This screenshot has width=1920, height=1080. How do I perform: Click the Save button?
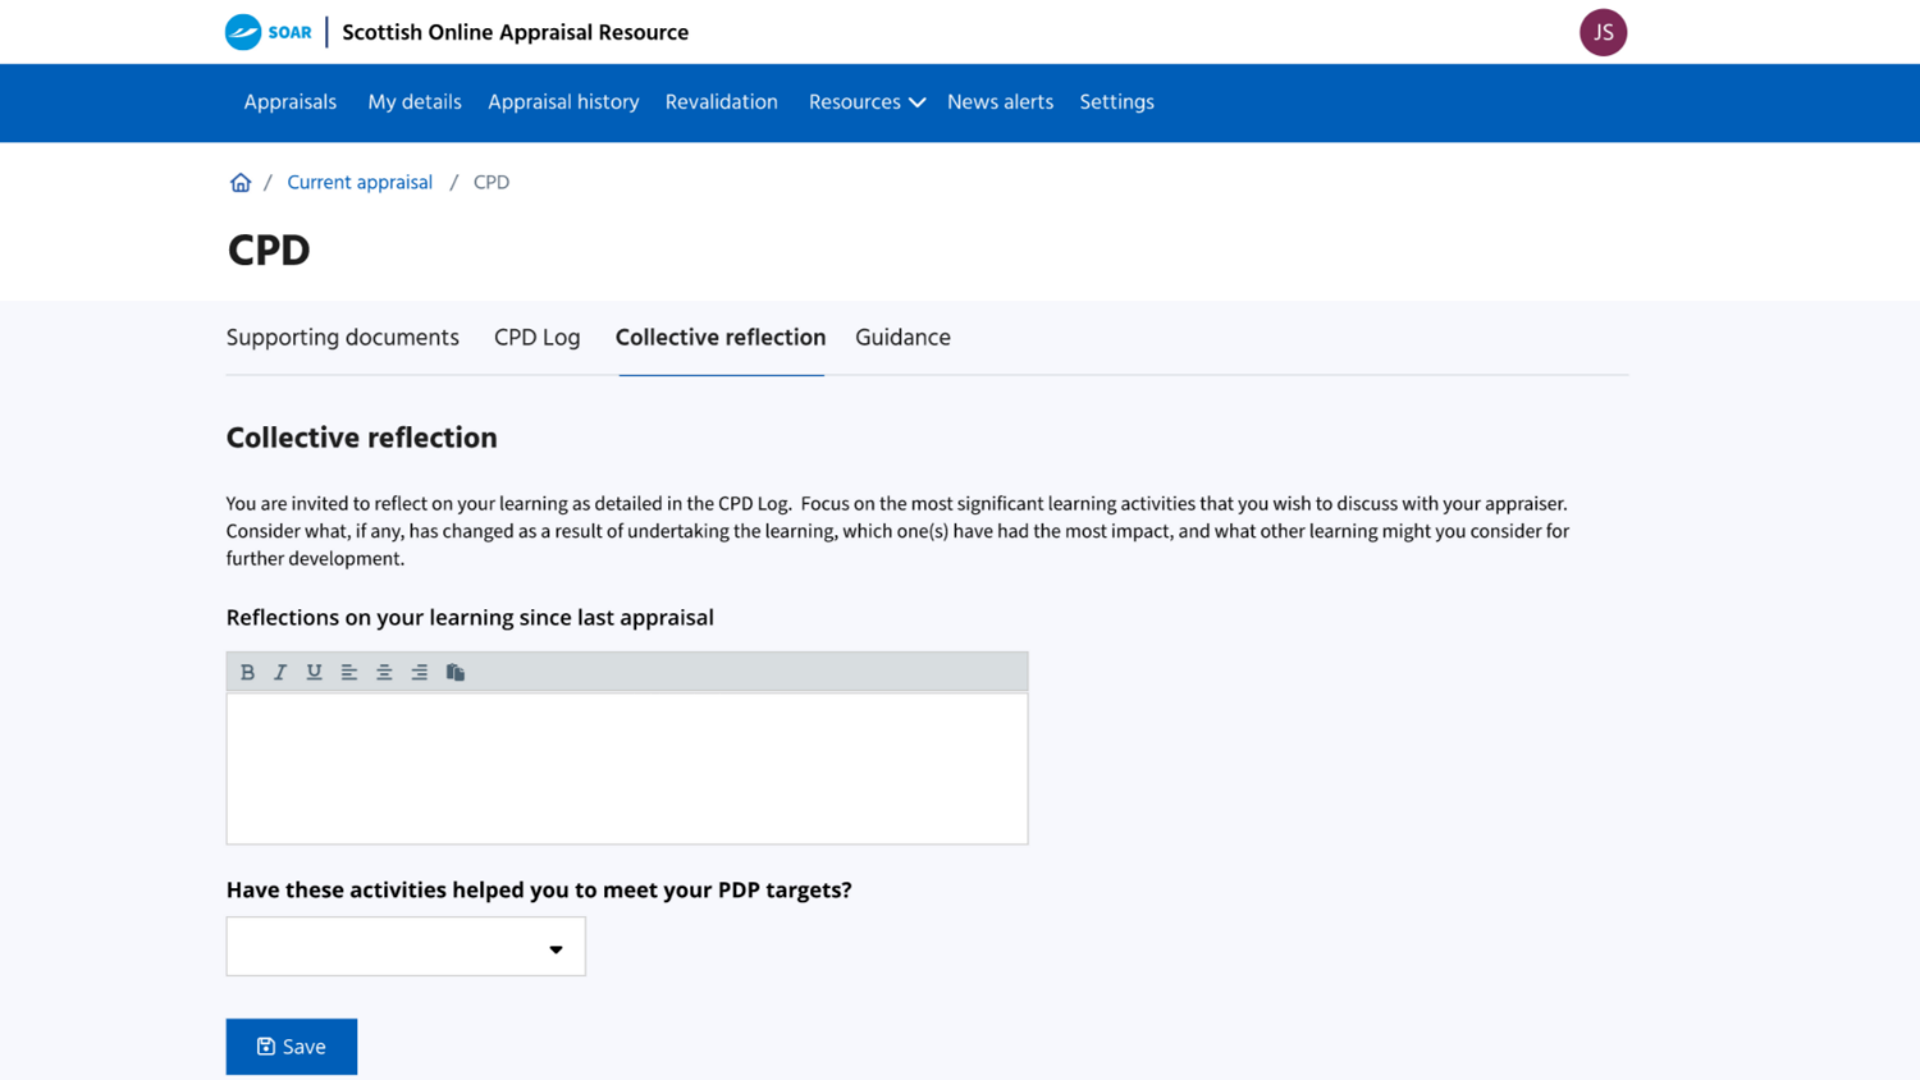pyautogui.click(x=291, y=1046)
